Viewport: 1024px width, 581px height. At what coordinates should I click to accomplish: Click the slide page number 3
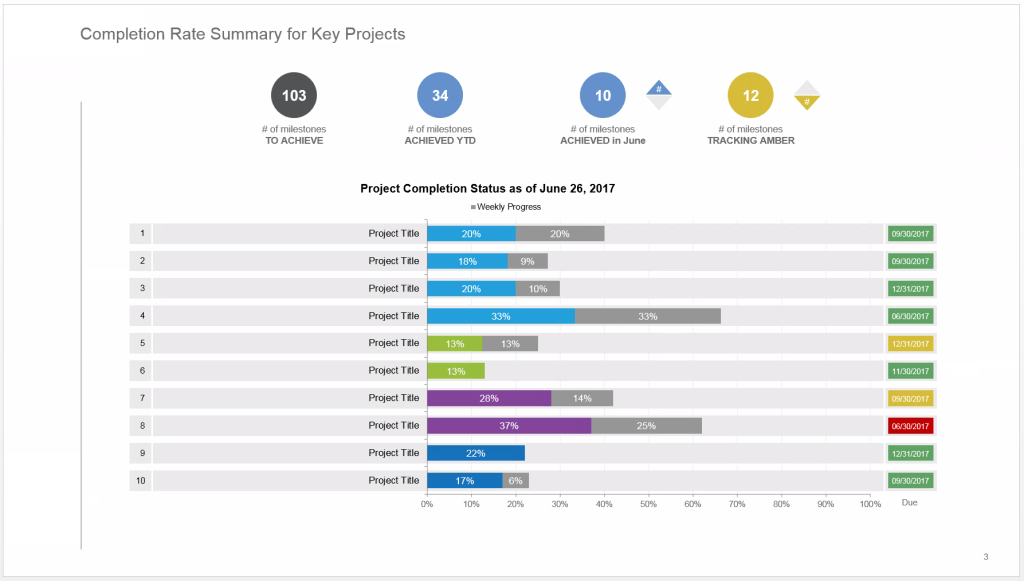point(985,557)
